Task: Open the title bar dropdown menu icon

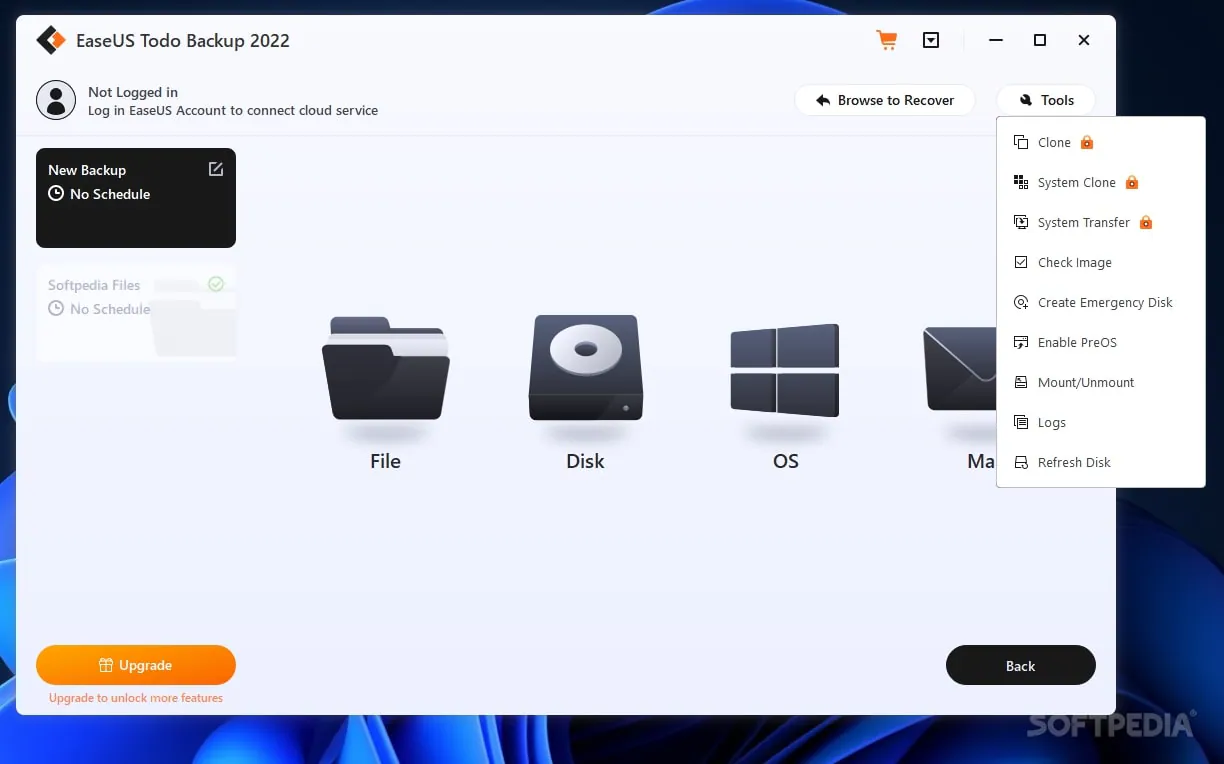Action: point(931,40)
